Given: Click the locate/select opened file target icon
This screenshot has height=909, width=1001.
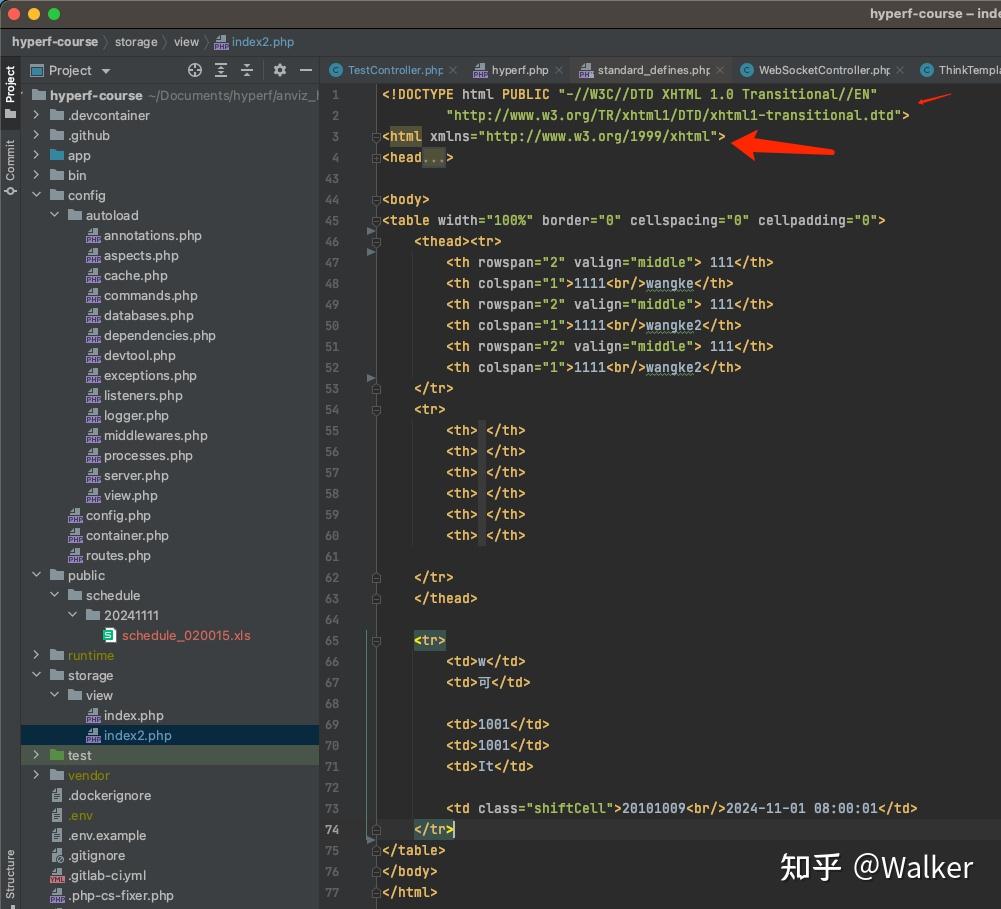Looking at the screenshot, I should (195, 70).
